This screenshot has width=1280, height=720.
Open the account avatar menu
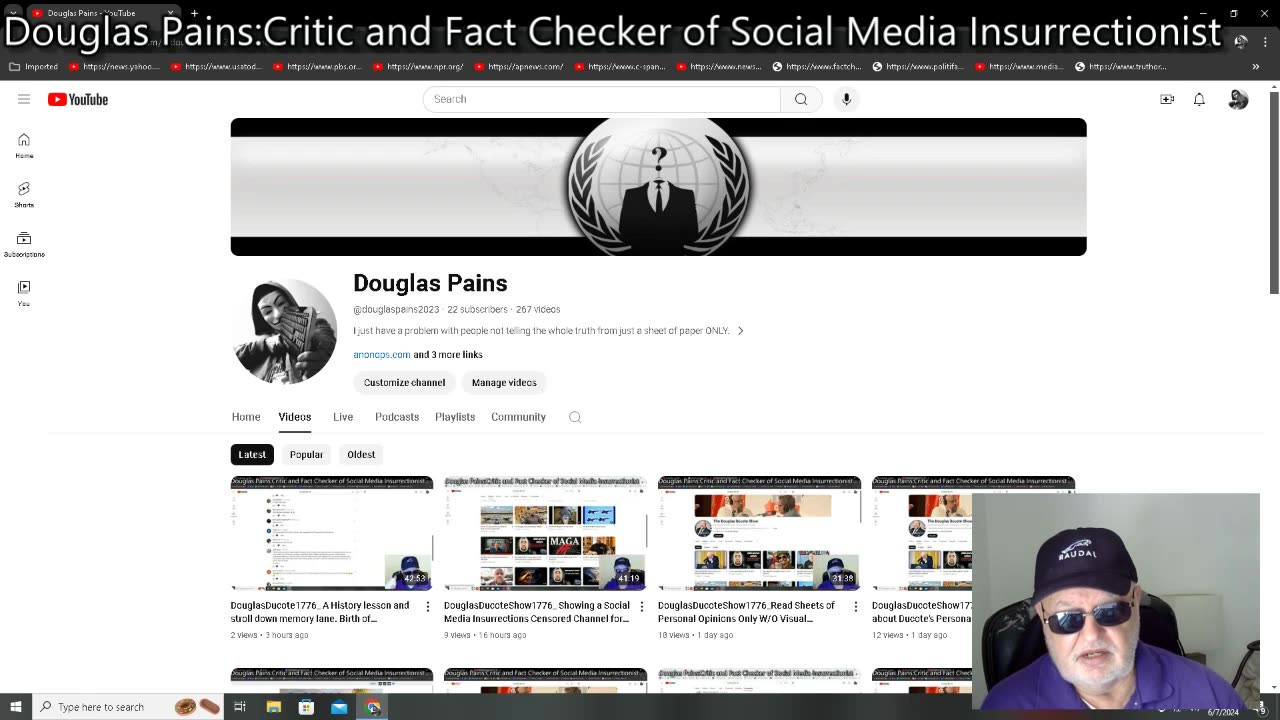pyautogui.click(x=1238, y=99)
